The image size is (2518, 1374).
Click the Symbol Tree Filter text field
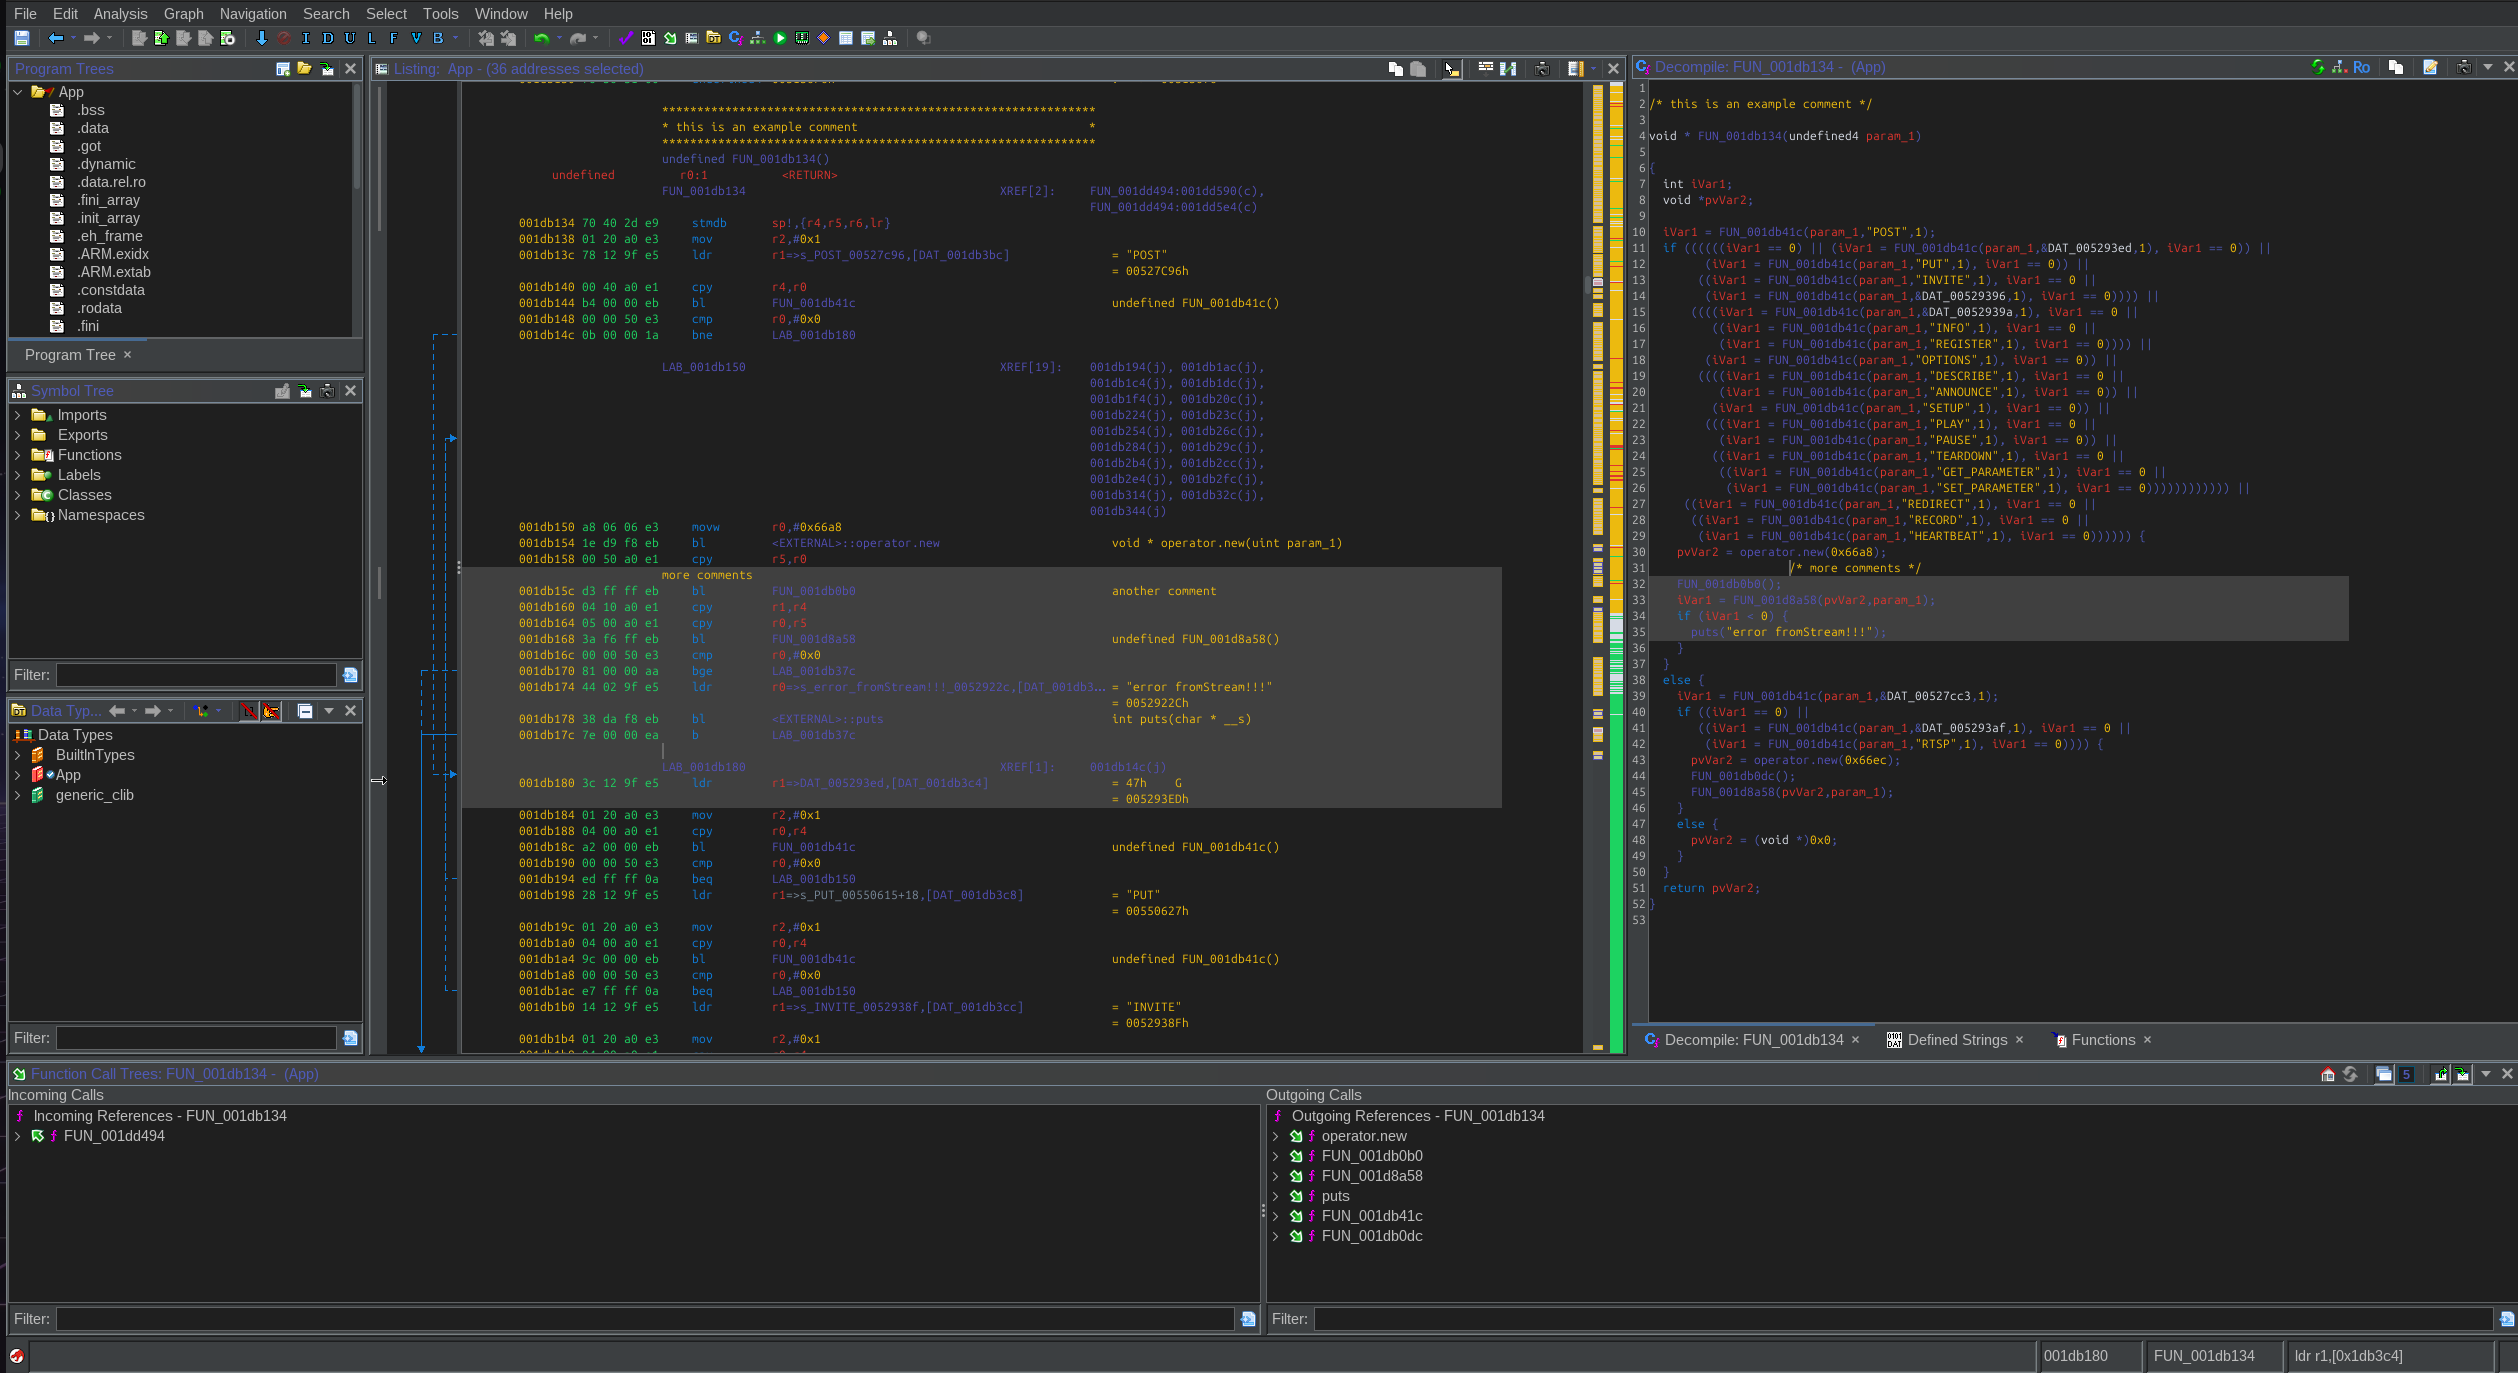(x=196, y=675)
